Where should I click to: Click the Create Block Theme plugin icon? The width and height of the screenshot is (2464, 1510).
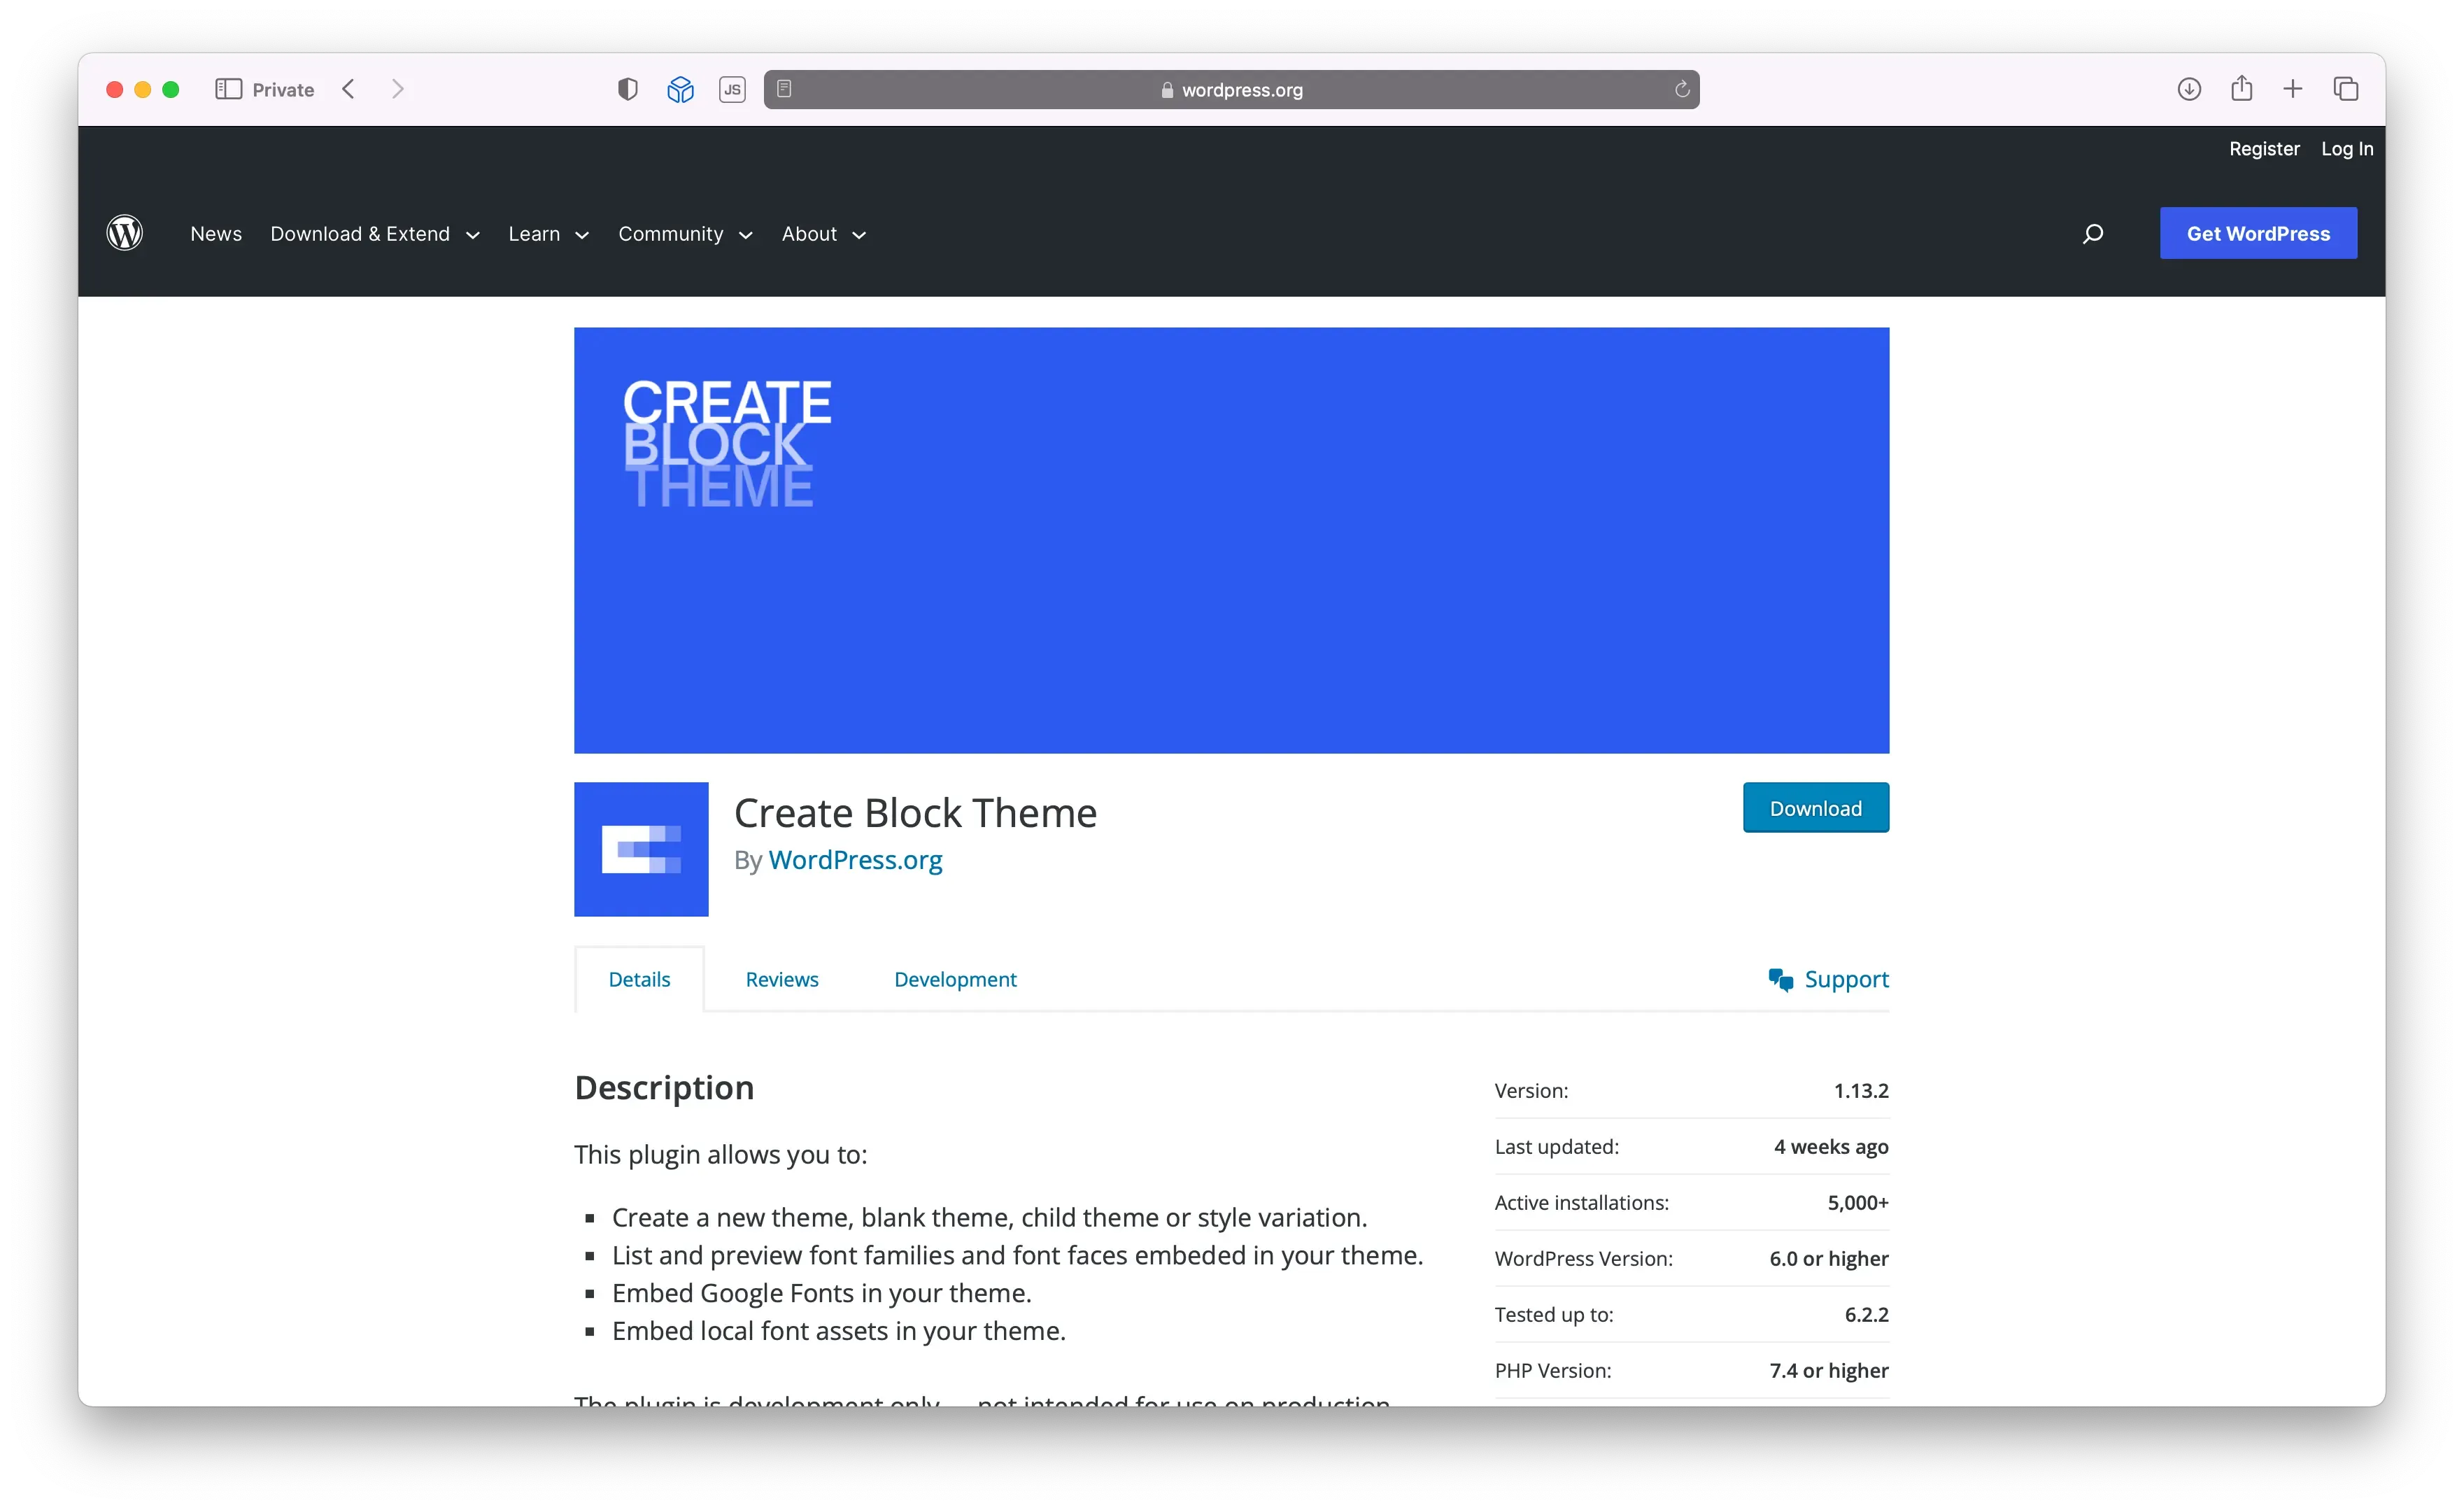(641, 849)
